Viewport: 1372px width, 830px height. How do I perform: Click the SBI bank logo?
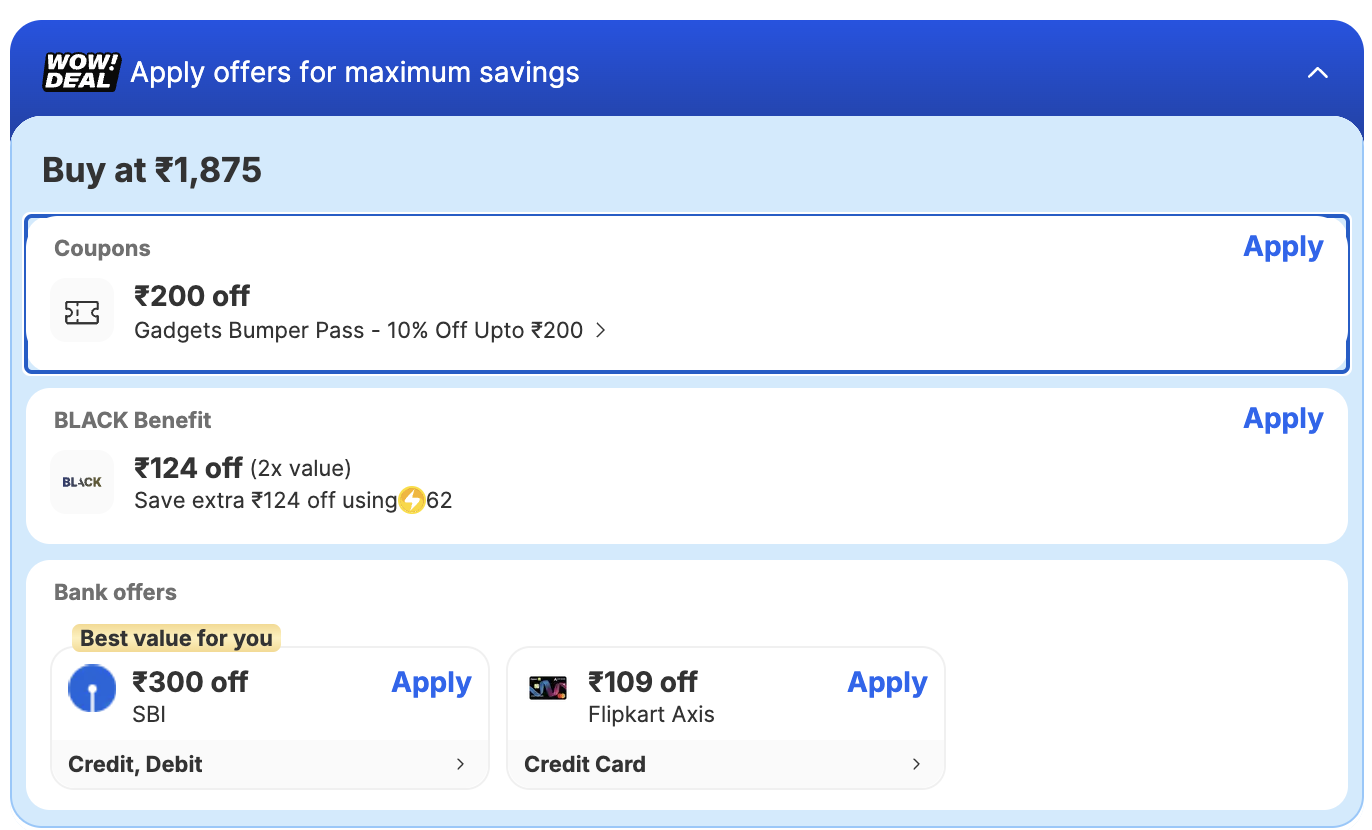tap(92, 689)
